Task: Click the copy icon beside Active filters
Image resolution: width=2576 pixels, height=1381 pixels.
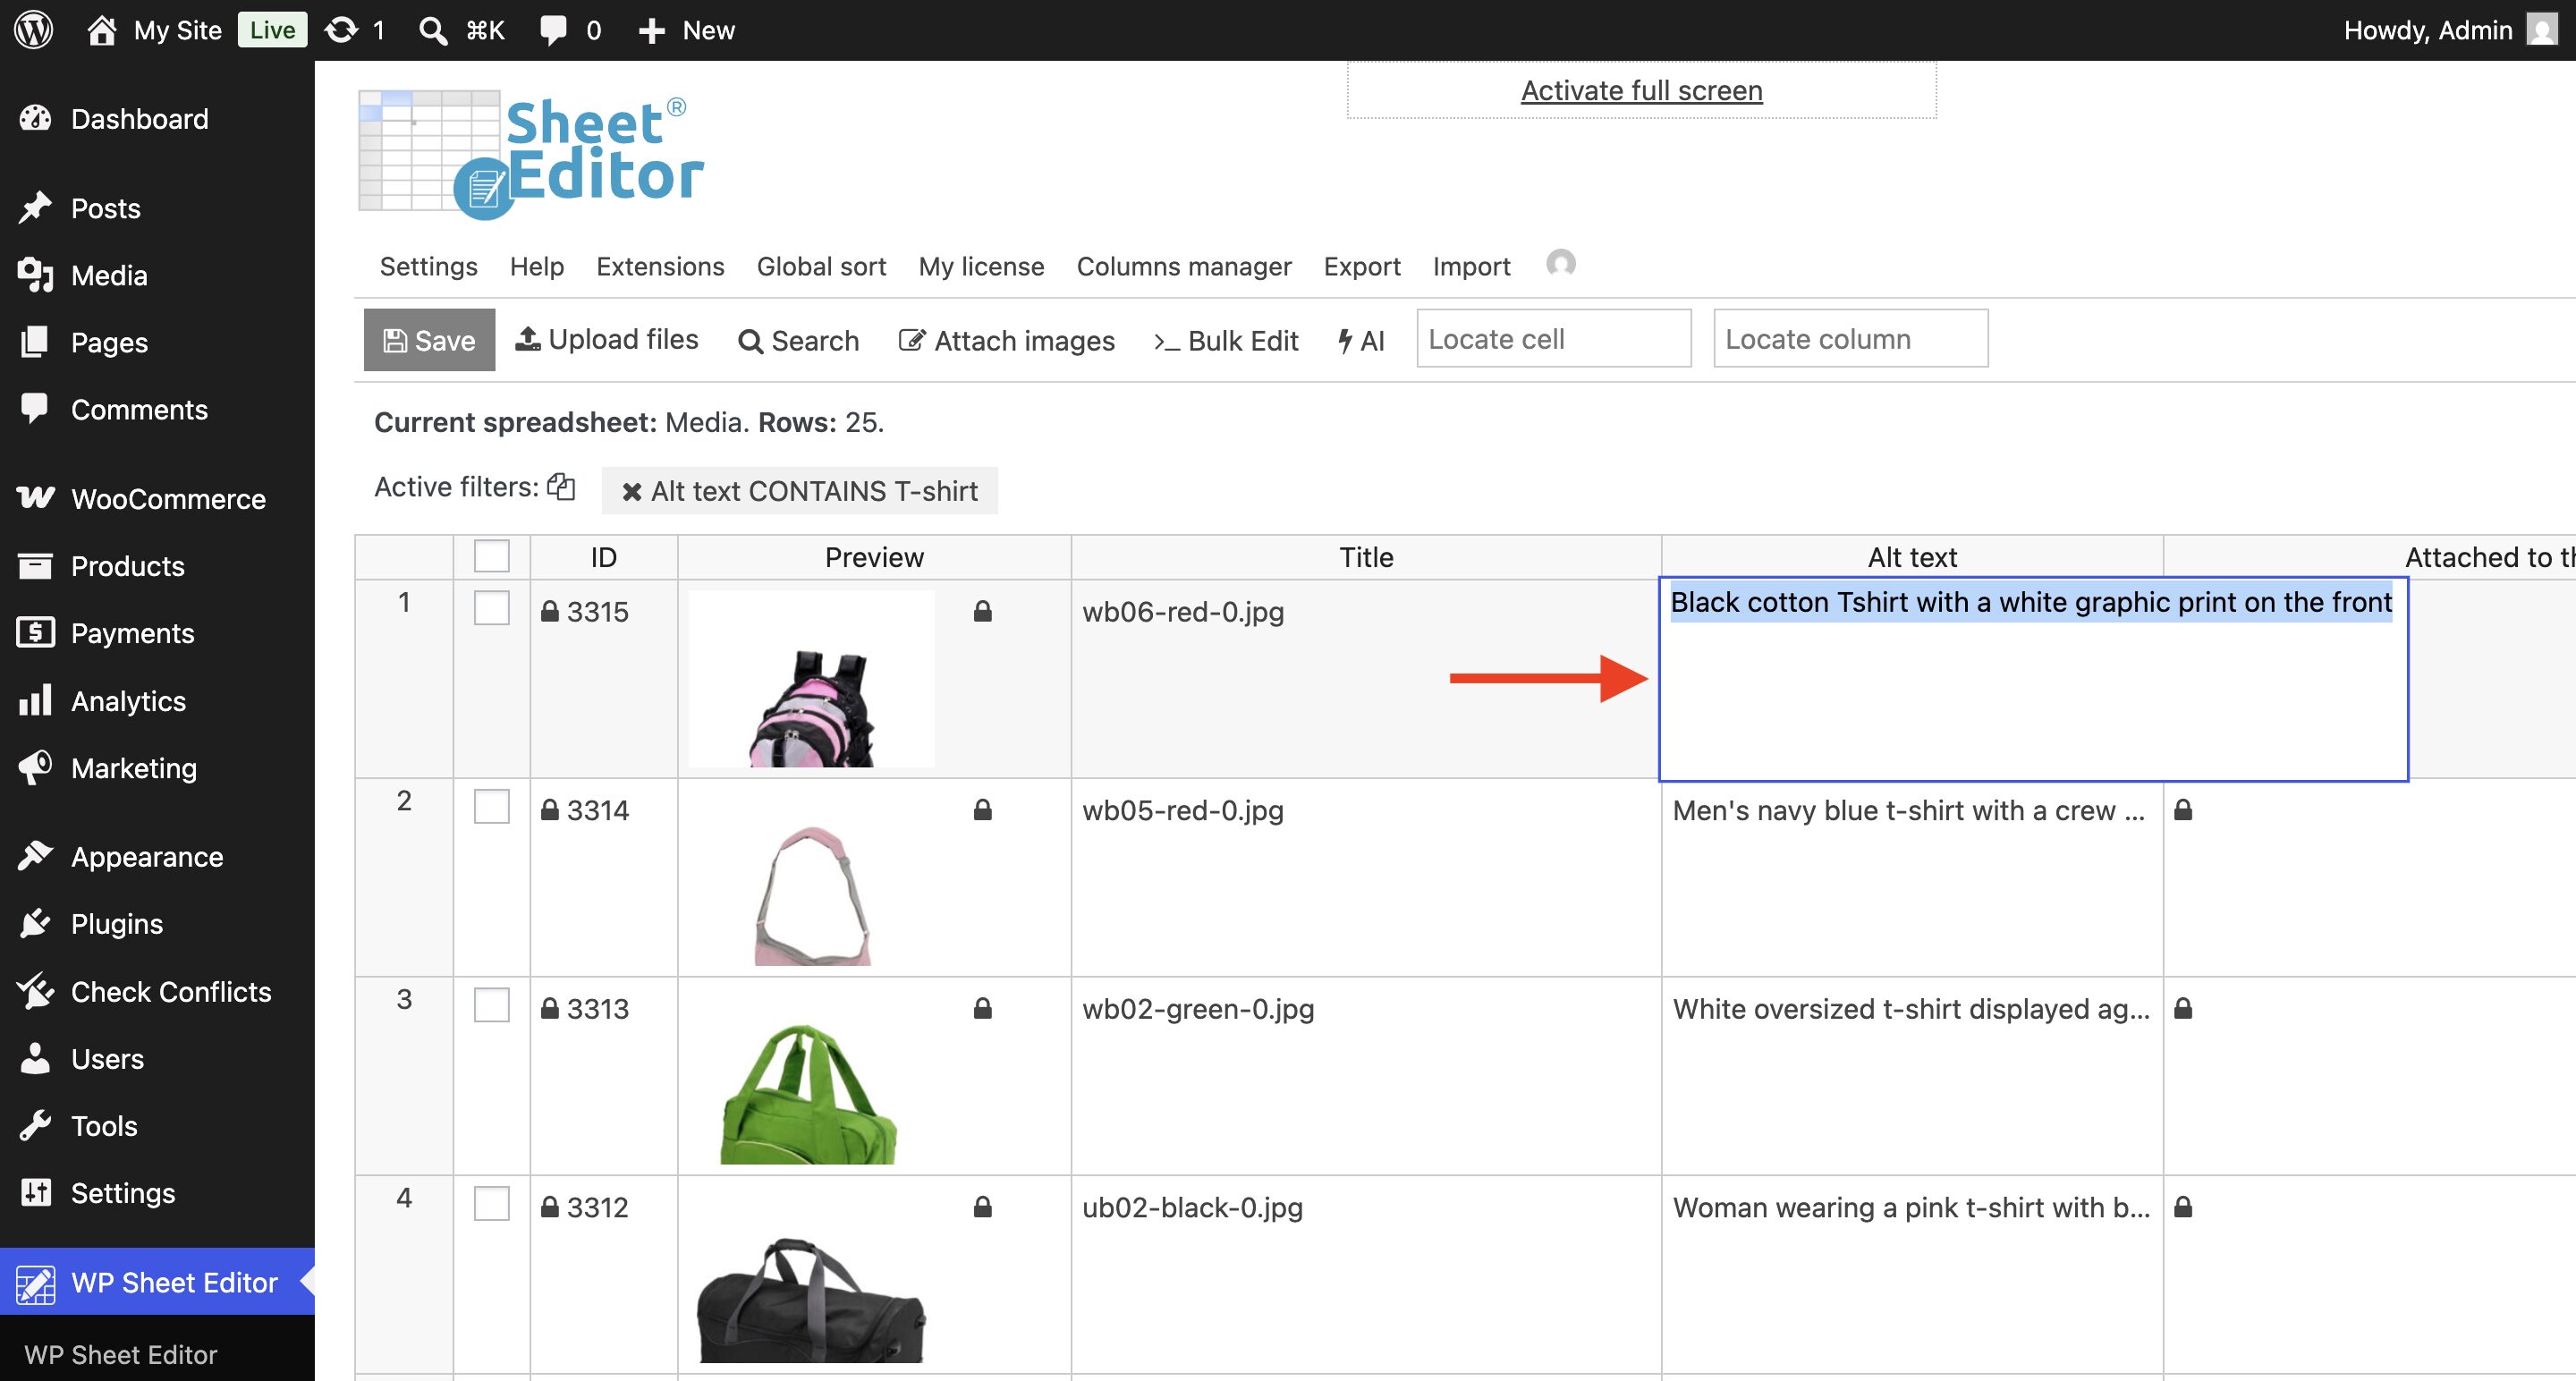Action: (561, 486)
